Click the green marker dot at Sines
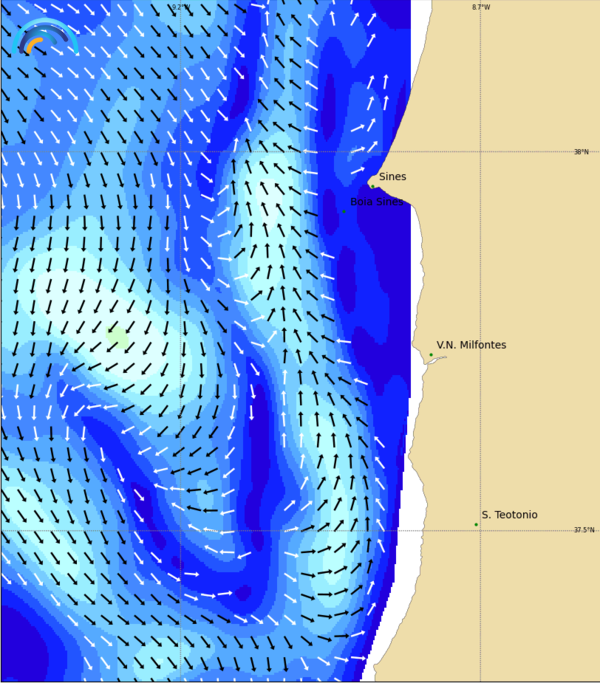This screenshot has height=683, width=600. coord(372,185)
